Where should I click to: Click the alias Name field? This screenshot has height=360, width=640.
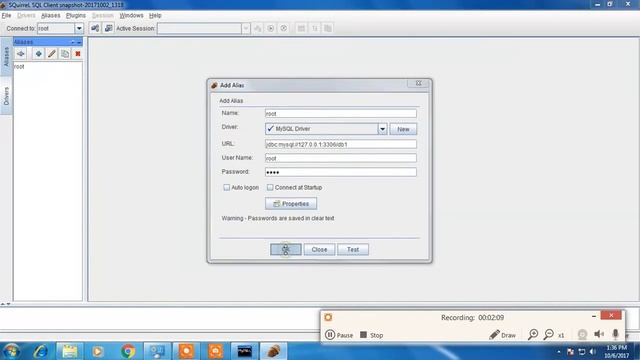click(x=340, y=113)
